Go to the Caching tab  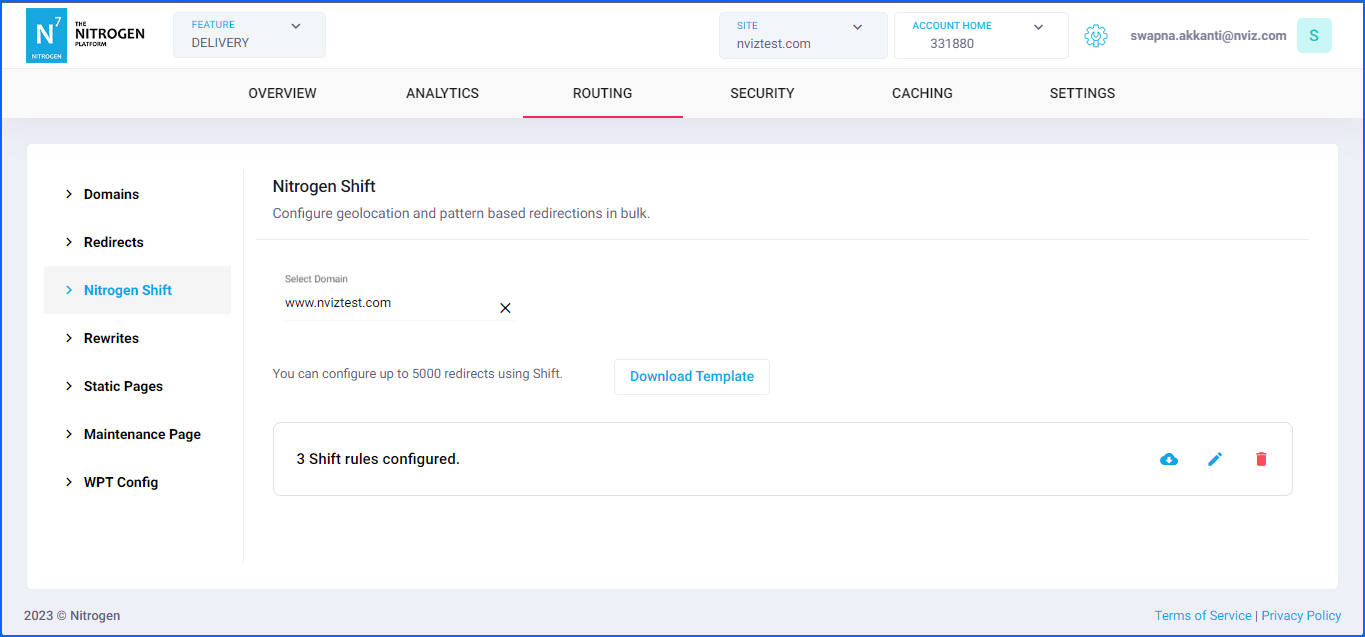click(922, 93)
